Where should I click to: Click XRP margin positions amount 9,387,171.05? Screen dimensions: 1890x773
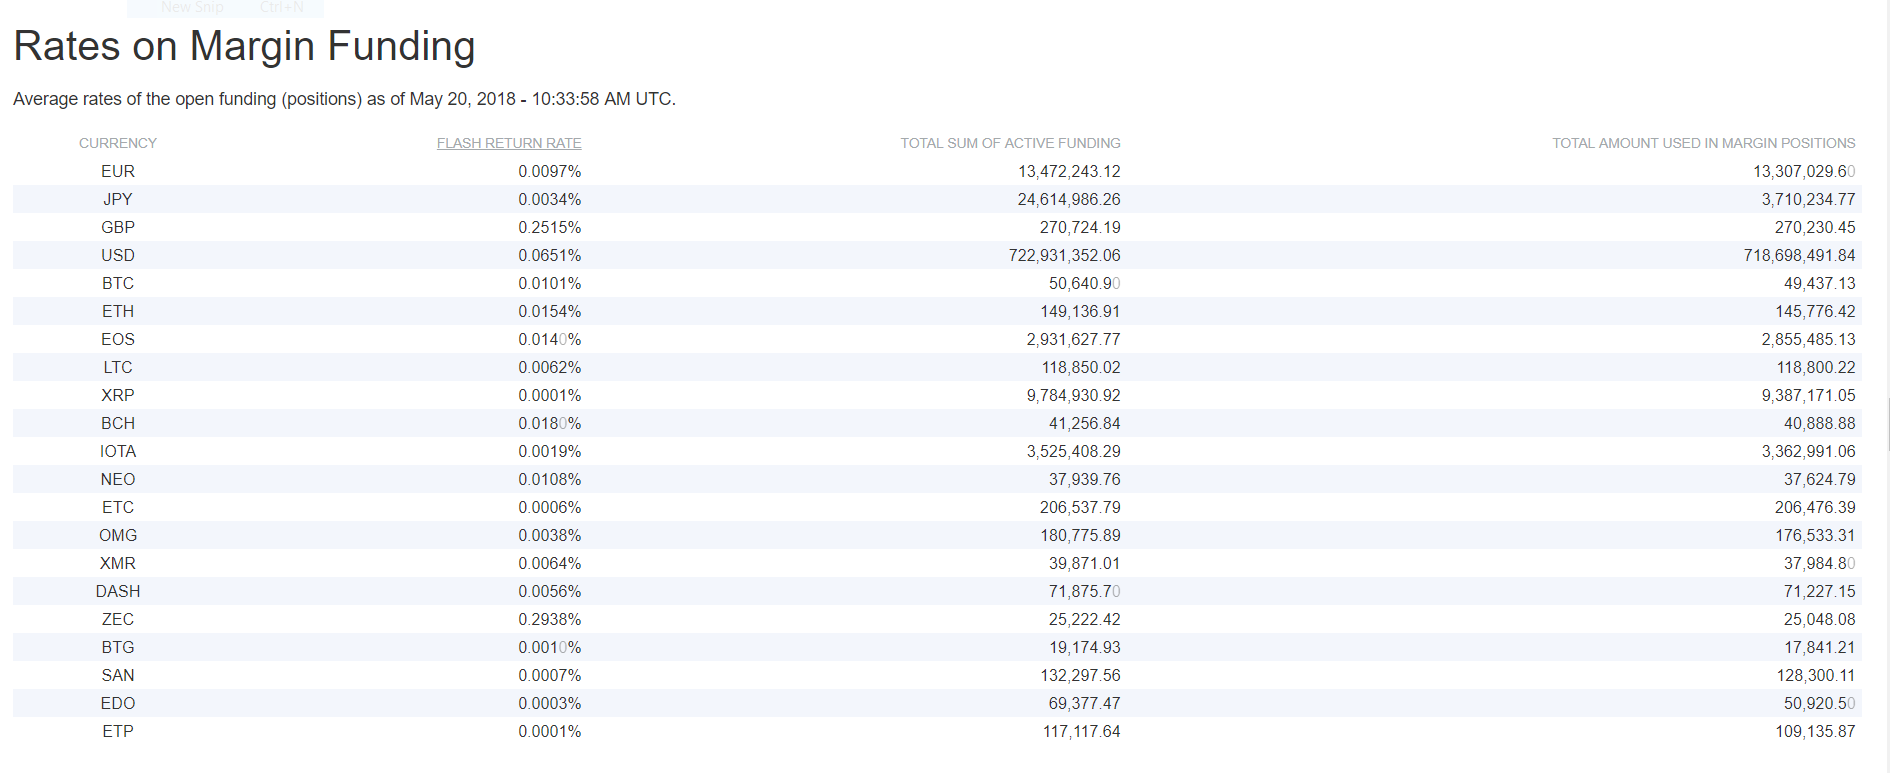coord(1808,395)
